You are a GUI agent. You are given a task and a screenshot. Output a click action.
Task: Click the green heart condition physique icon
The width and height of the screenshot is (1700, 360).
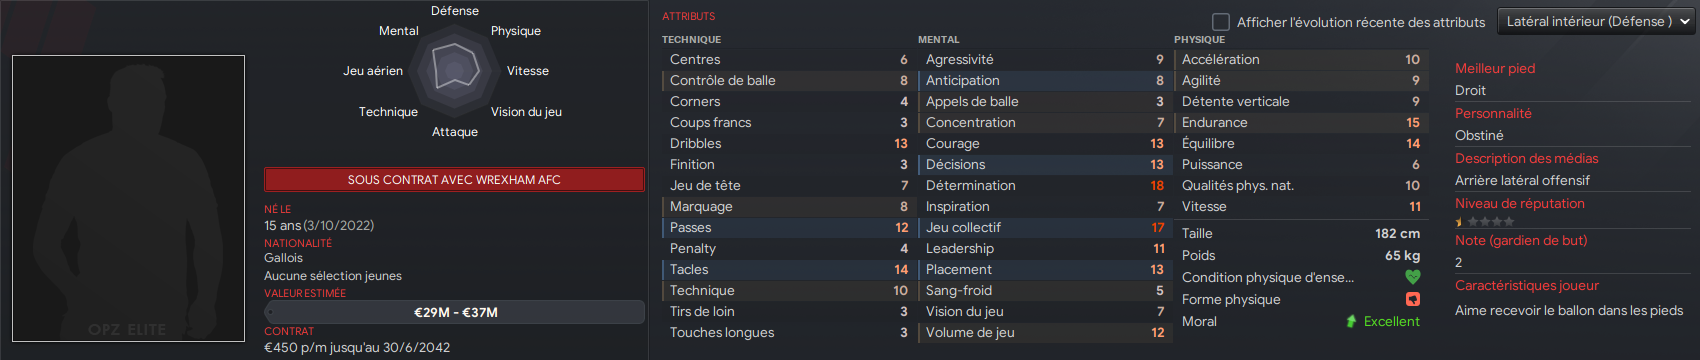pos(1412,277)
